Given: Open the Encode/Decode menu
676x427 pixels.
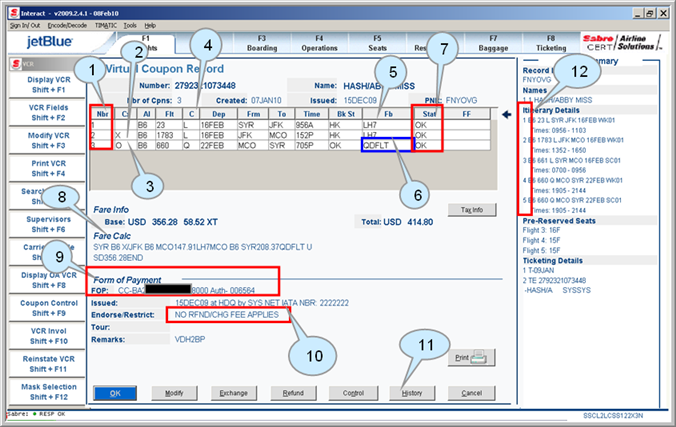Looking at the screenshot, I should [x=67, y=24].
